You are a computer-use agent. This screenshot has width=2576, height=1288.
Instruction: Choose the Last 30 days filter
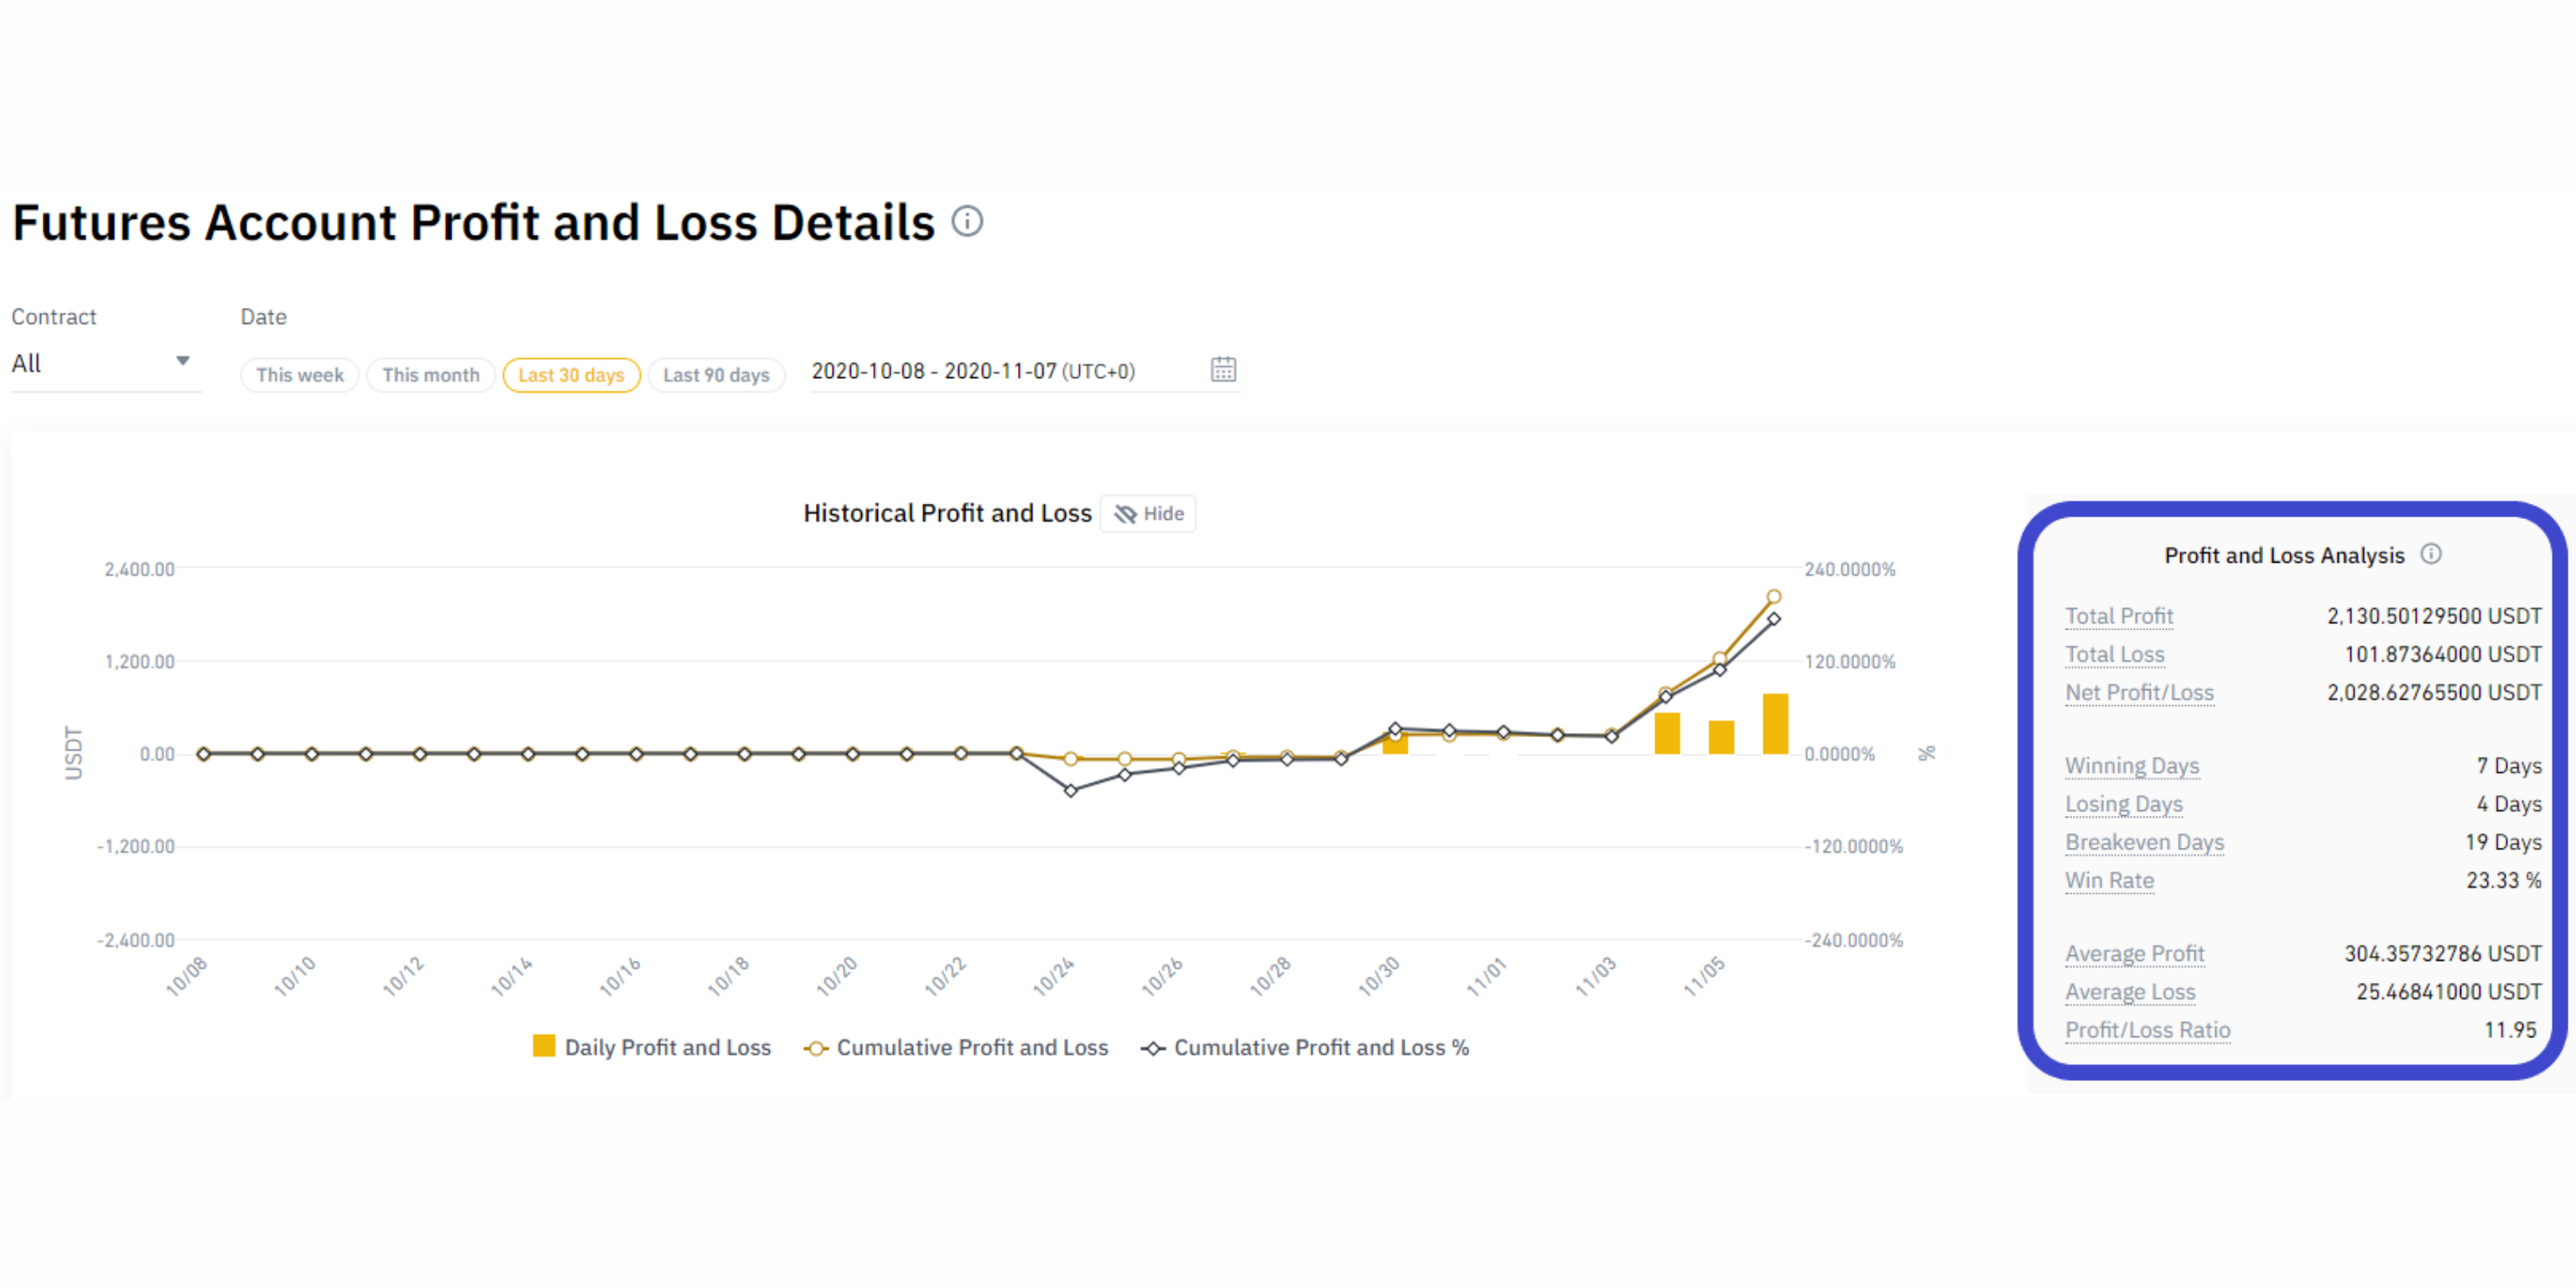click(571, 375)
